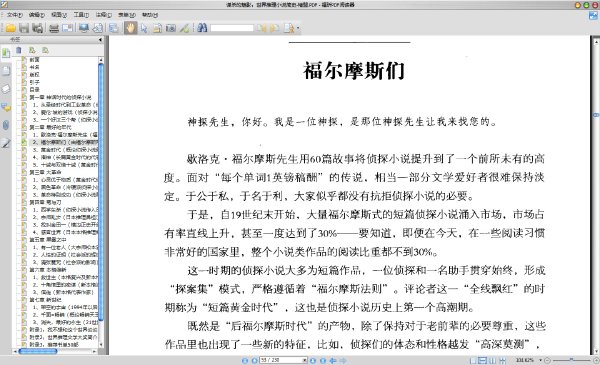Screen dimensions: 600x365
Task: Open the Signatures pen sidebar tab
Action: [x=6, y=143]
